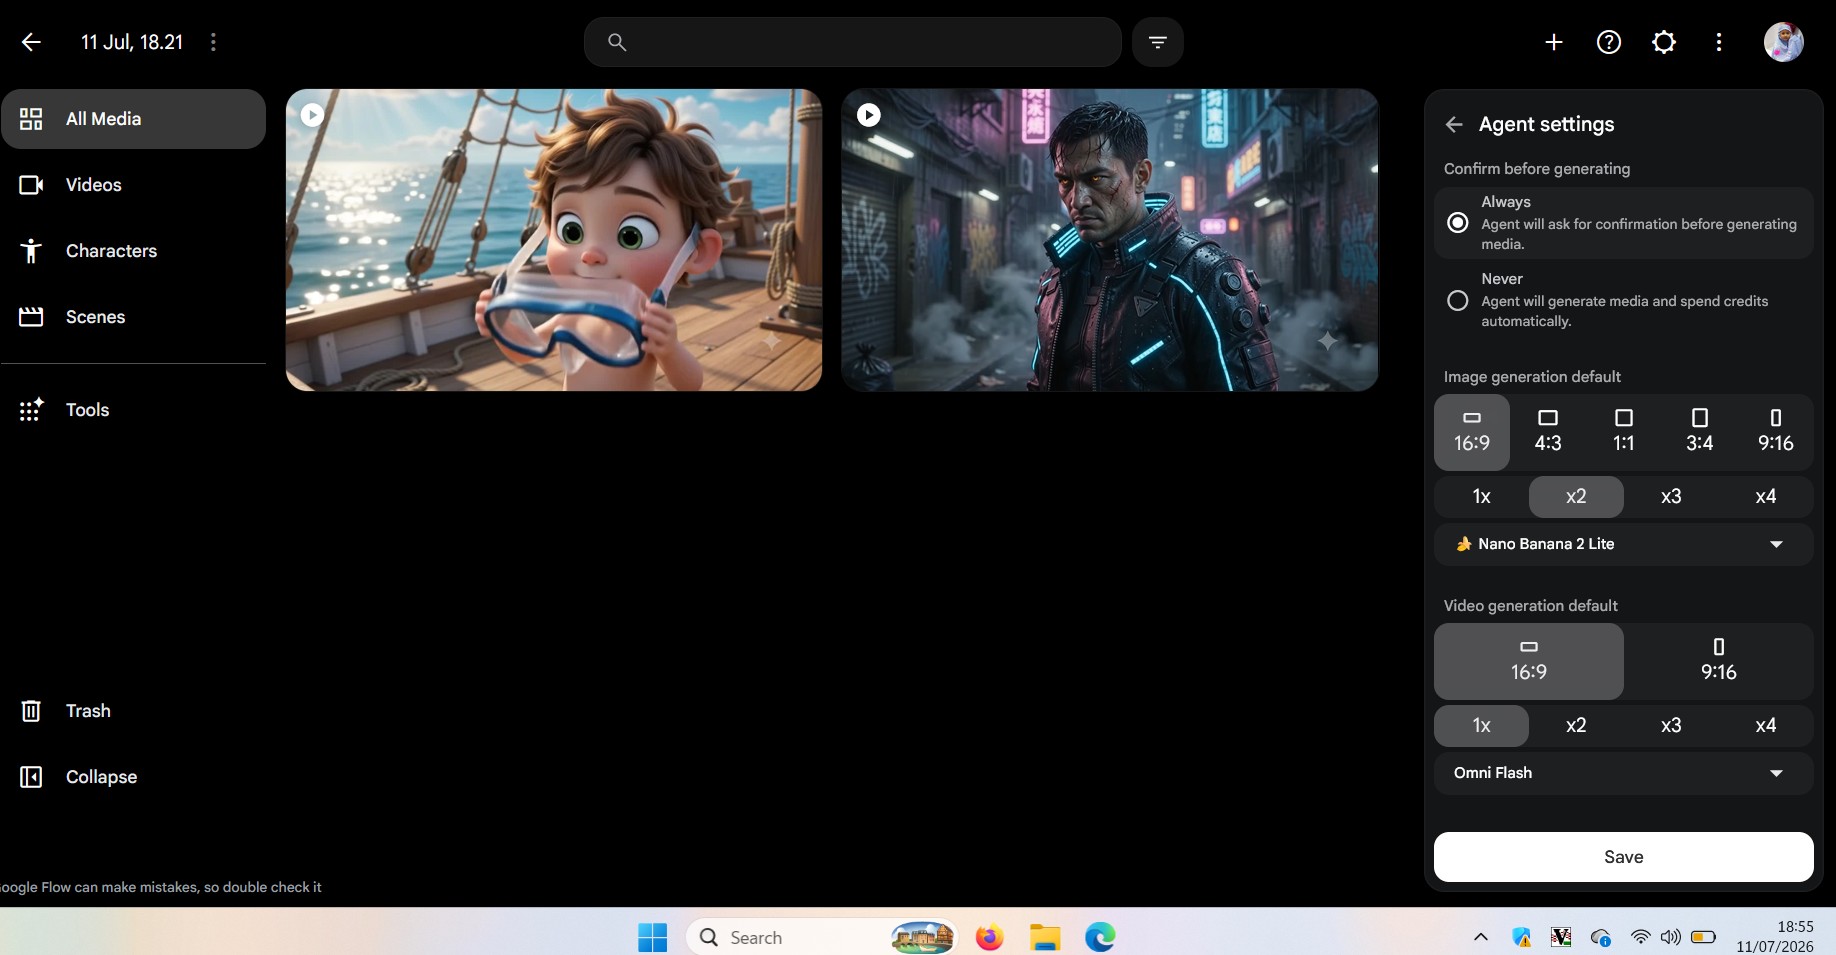
Task: Open the battery status tray icon
Action: 1703,937
